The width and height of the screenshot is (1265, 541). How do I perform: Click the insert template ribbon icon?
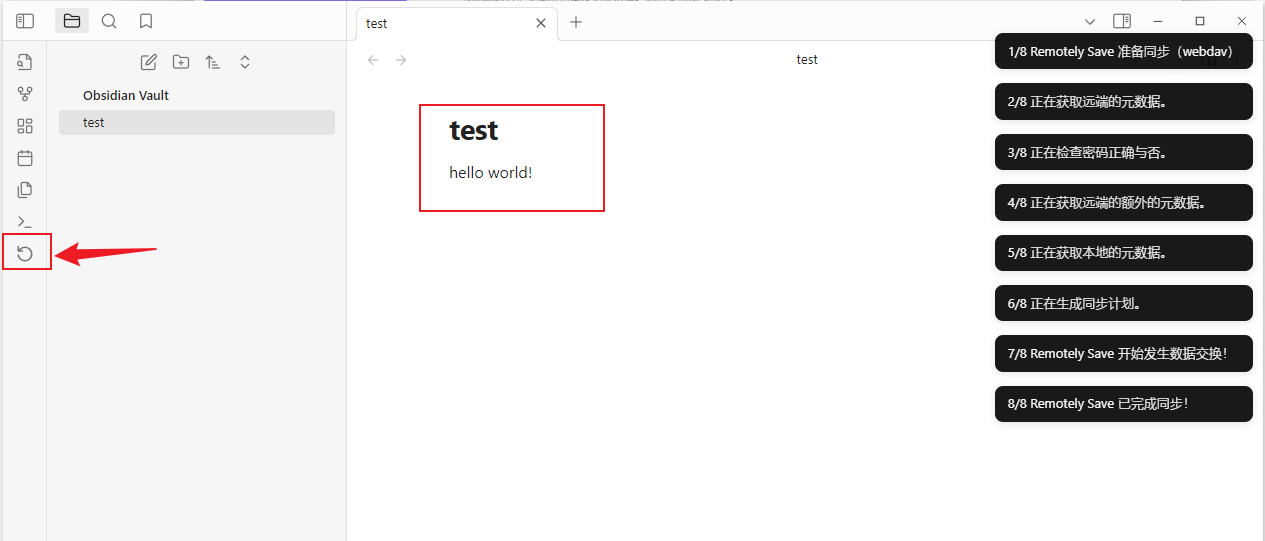[x=25, y=190]
